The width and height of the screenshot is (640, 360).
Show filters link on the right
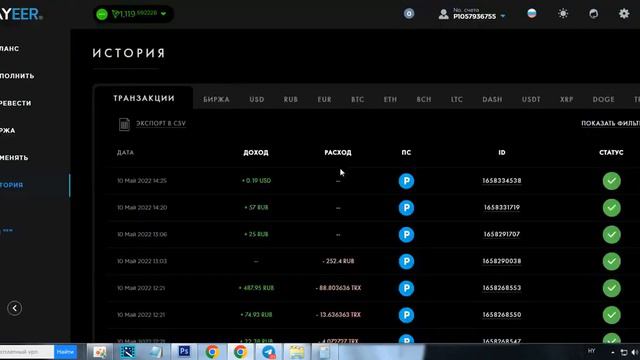(x=611, y=123)
